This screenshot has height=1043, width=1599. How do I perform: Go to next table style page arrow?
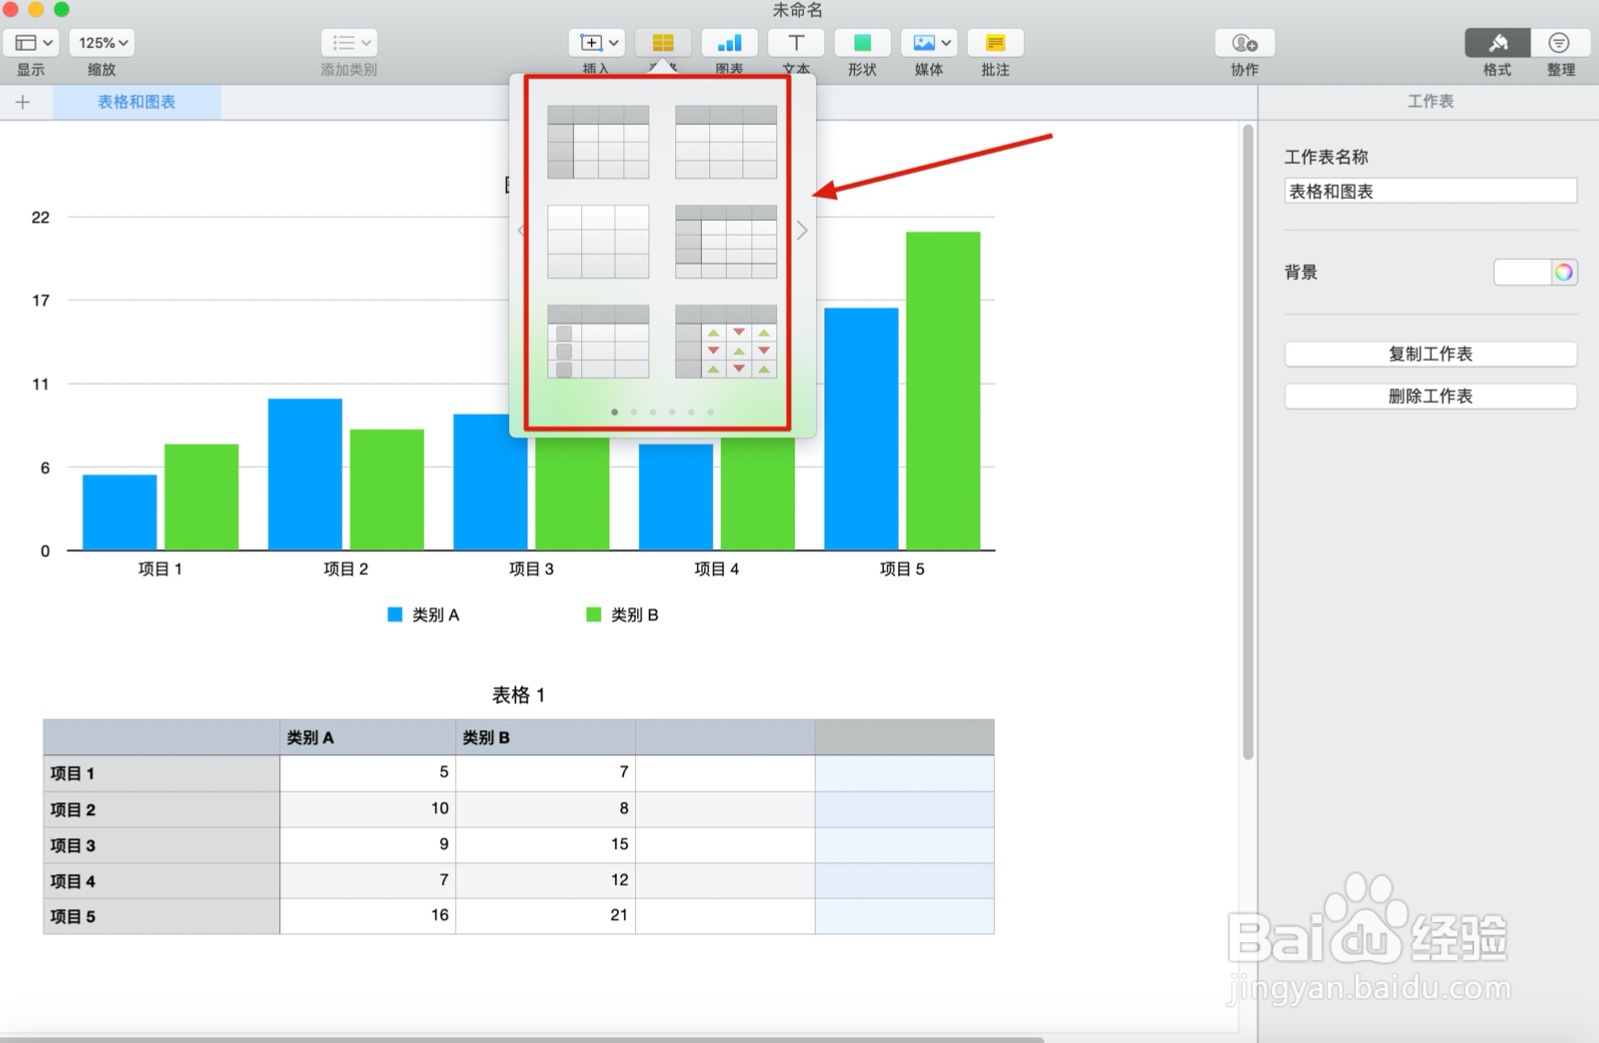[802, 231]
